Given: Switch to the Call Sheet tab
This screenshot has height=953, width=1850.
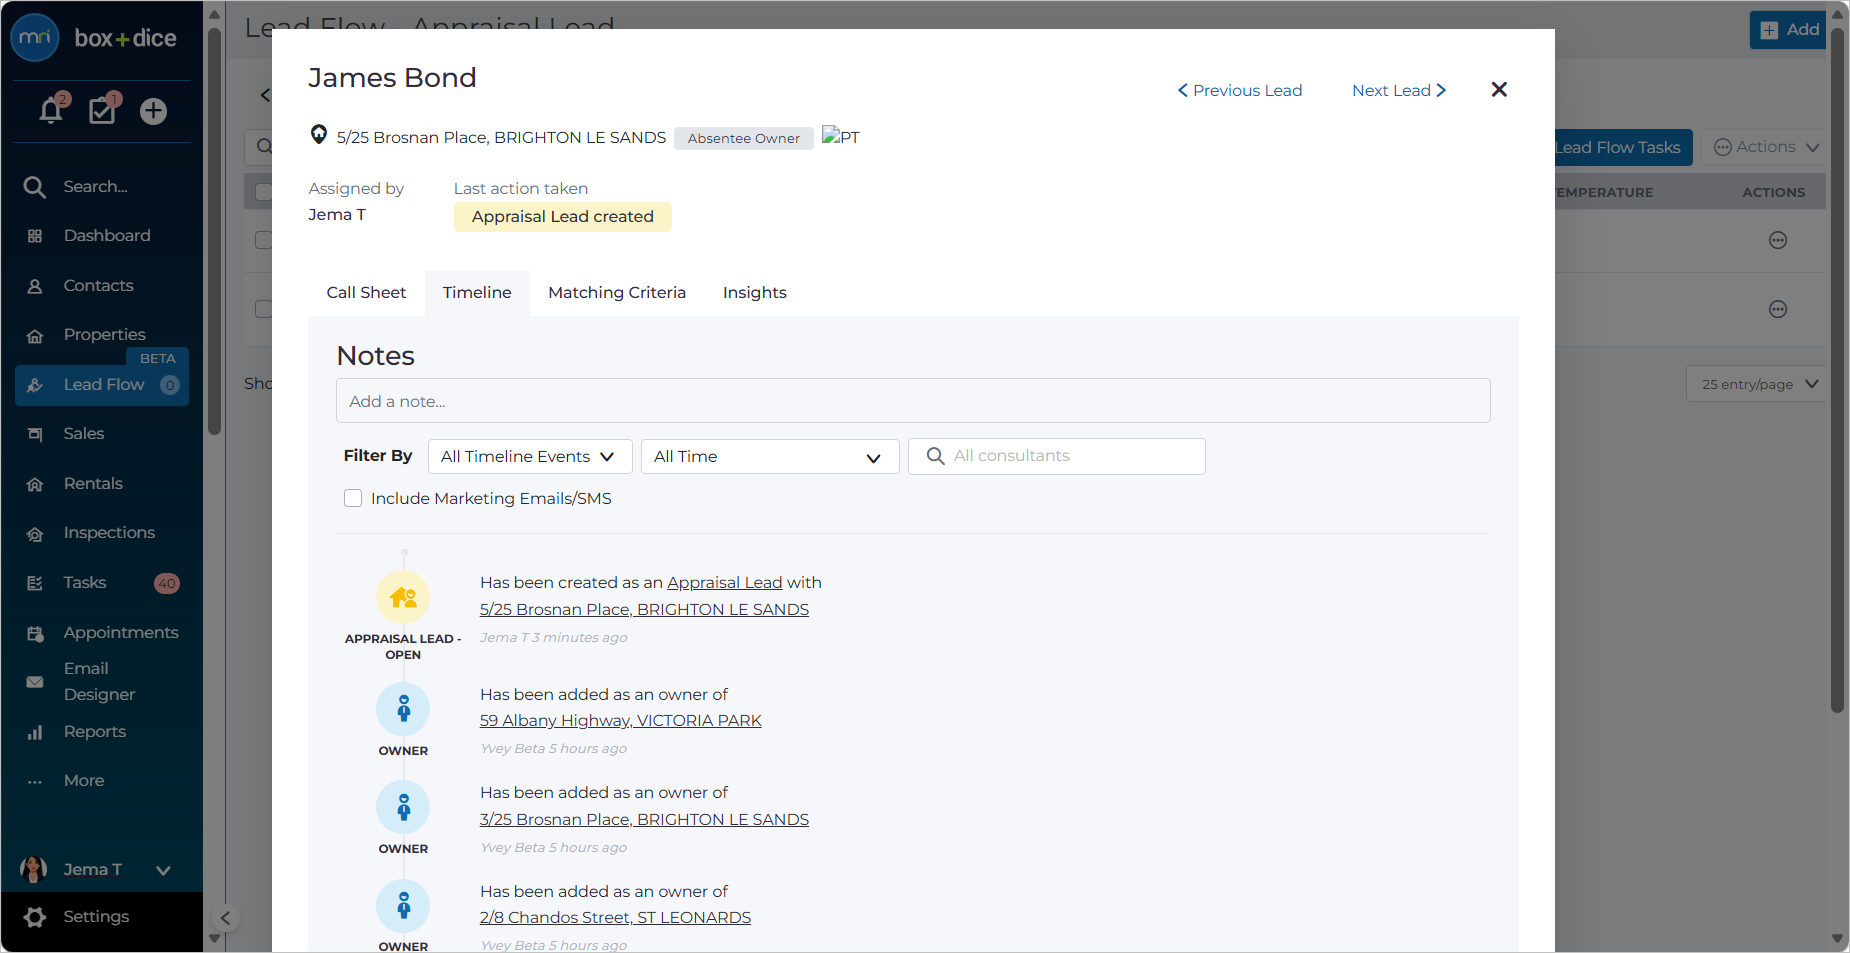Looking at the screenshot, I should coord(366,293).
